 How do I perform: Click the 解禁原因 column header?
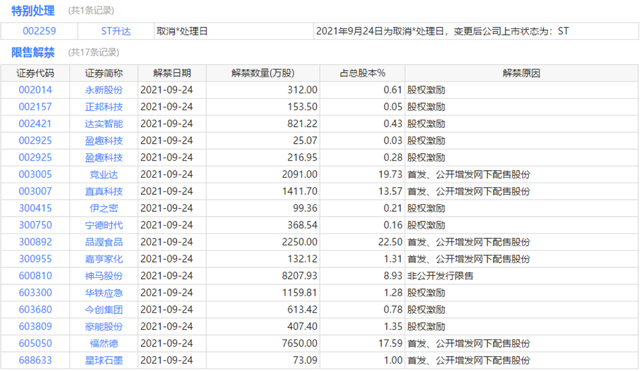point(521,73)
